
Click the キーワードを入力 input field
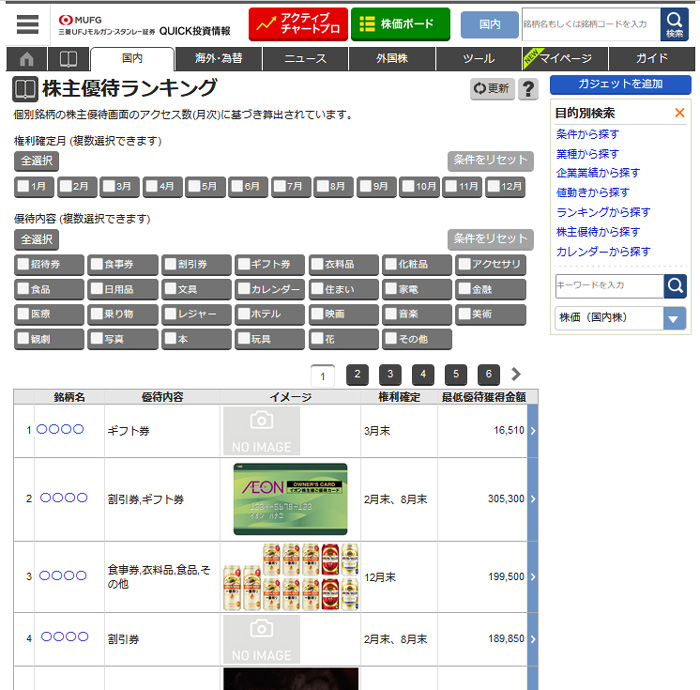(608, 286)
